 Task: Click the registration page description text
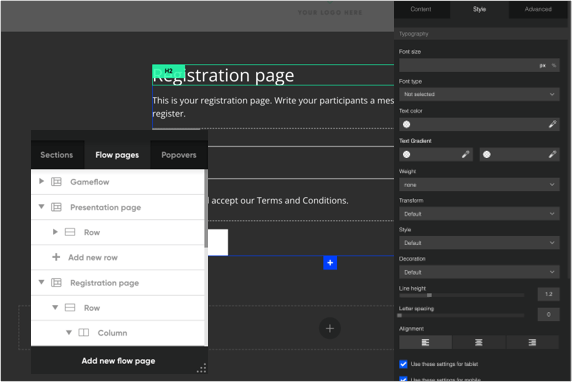click(273, 107)
